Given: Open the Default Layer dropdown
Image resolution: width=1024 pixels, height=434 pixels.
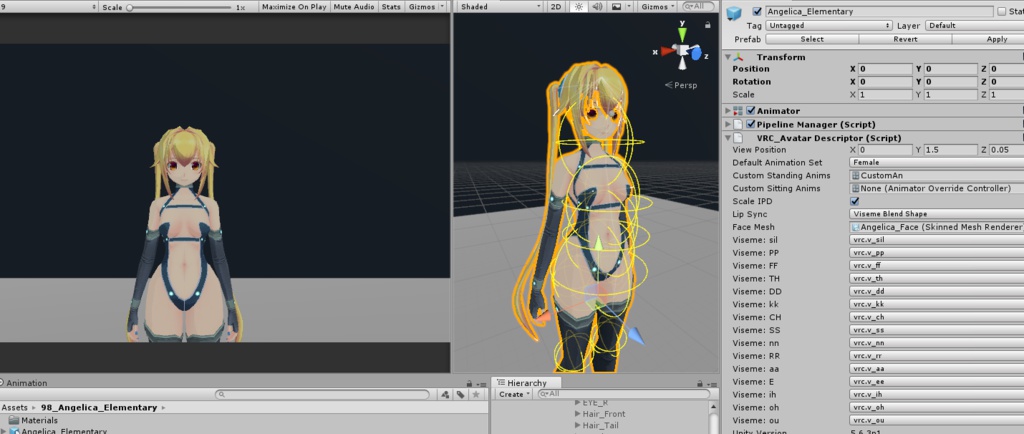Looking at the screenshot, I should click(974, 25).
